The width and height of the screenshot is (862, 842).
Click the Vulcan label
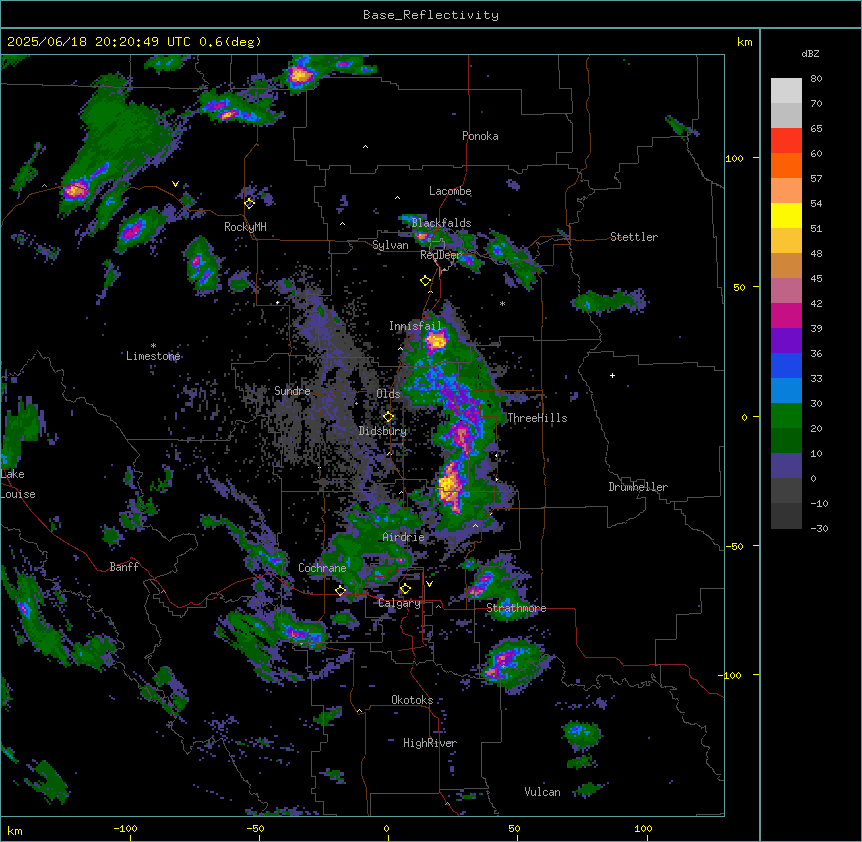pyautogui.click(x=543, y=792)
